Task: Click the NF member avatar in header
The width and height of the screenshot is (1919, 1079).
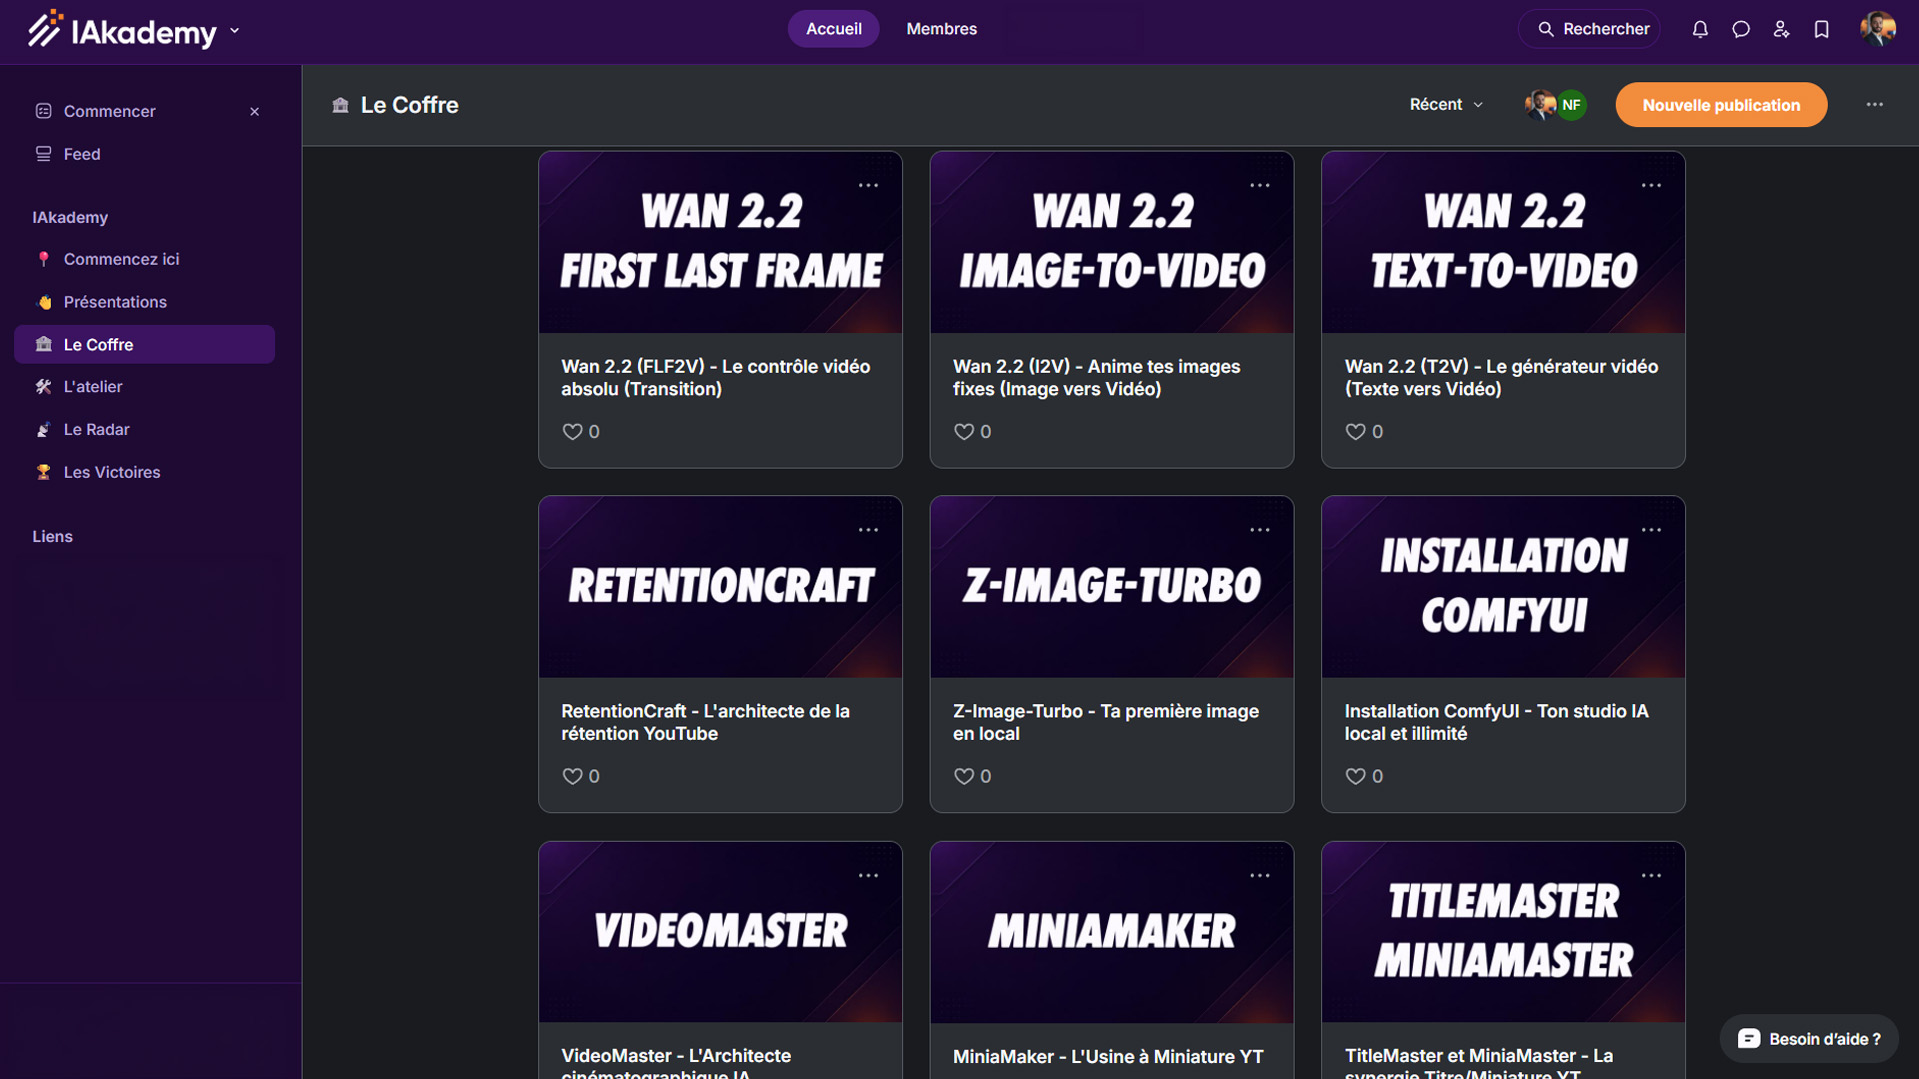Action: coord(1572,105)
